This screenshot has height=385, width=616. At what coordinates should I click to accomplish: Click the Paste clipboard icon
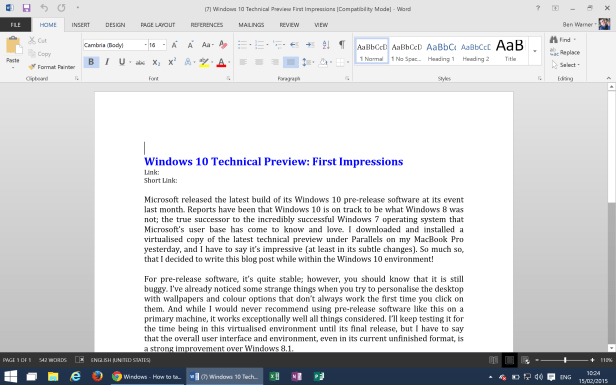(13, 45)
